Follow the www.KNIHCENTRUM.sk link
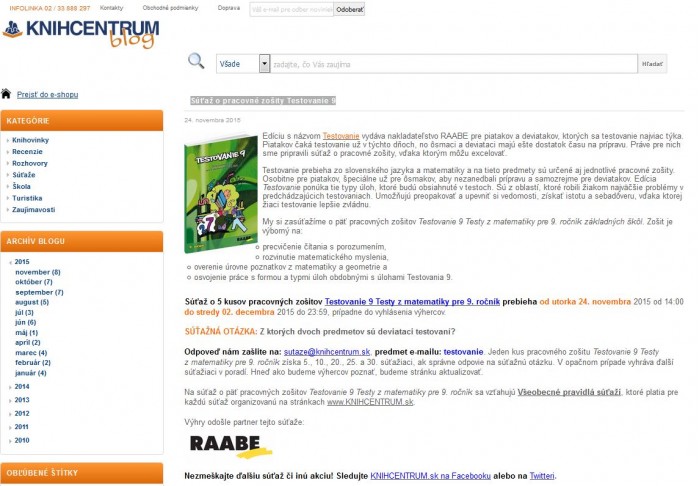This screenshot has height=486, width=700. click(370, 402)
